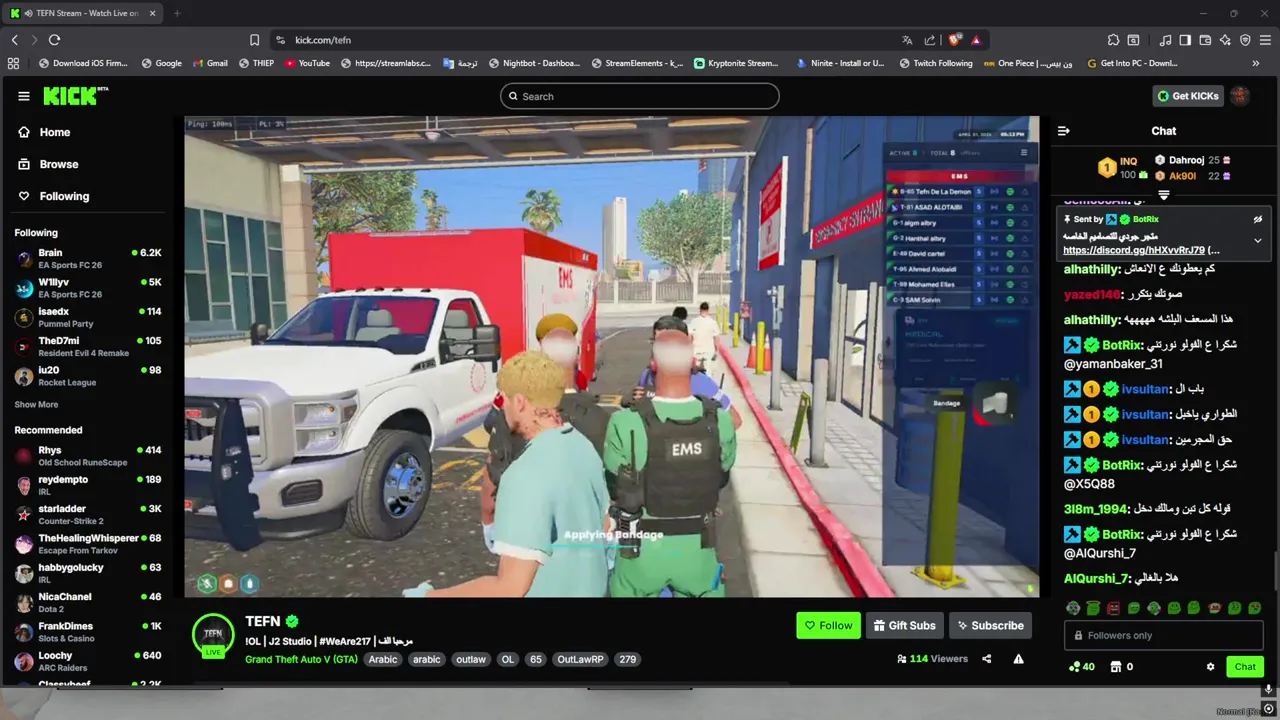Report the stream with the warning icon
Image resolution: width=1280 pixels, height=720 pixels.
coord(1018,659)
